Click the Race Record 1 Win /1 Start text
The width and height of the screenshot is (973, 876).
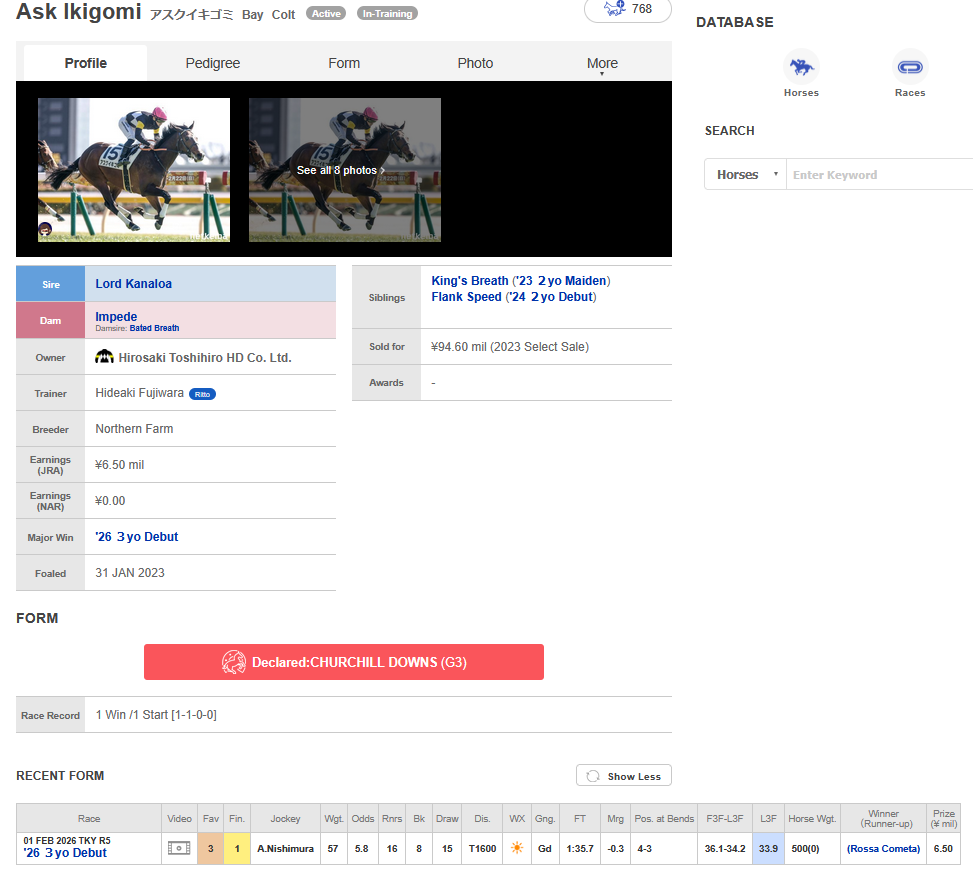point(156,715)
